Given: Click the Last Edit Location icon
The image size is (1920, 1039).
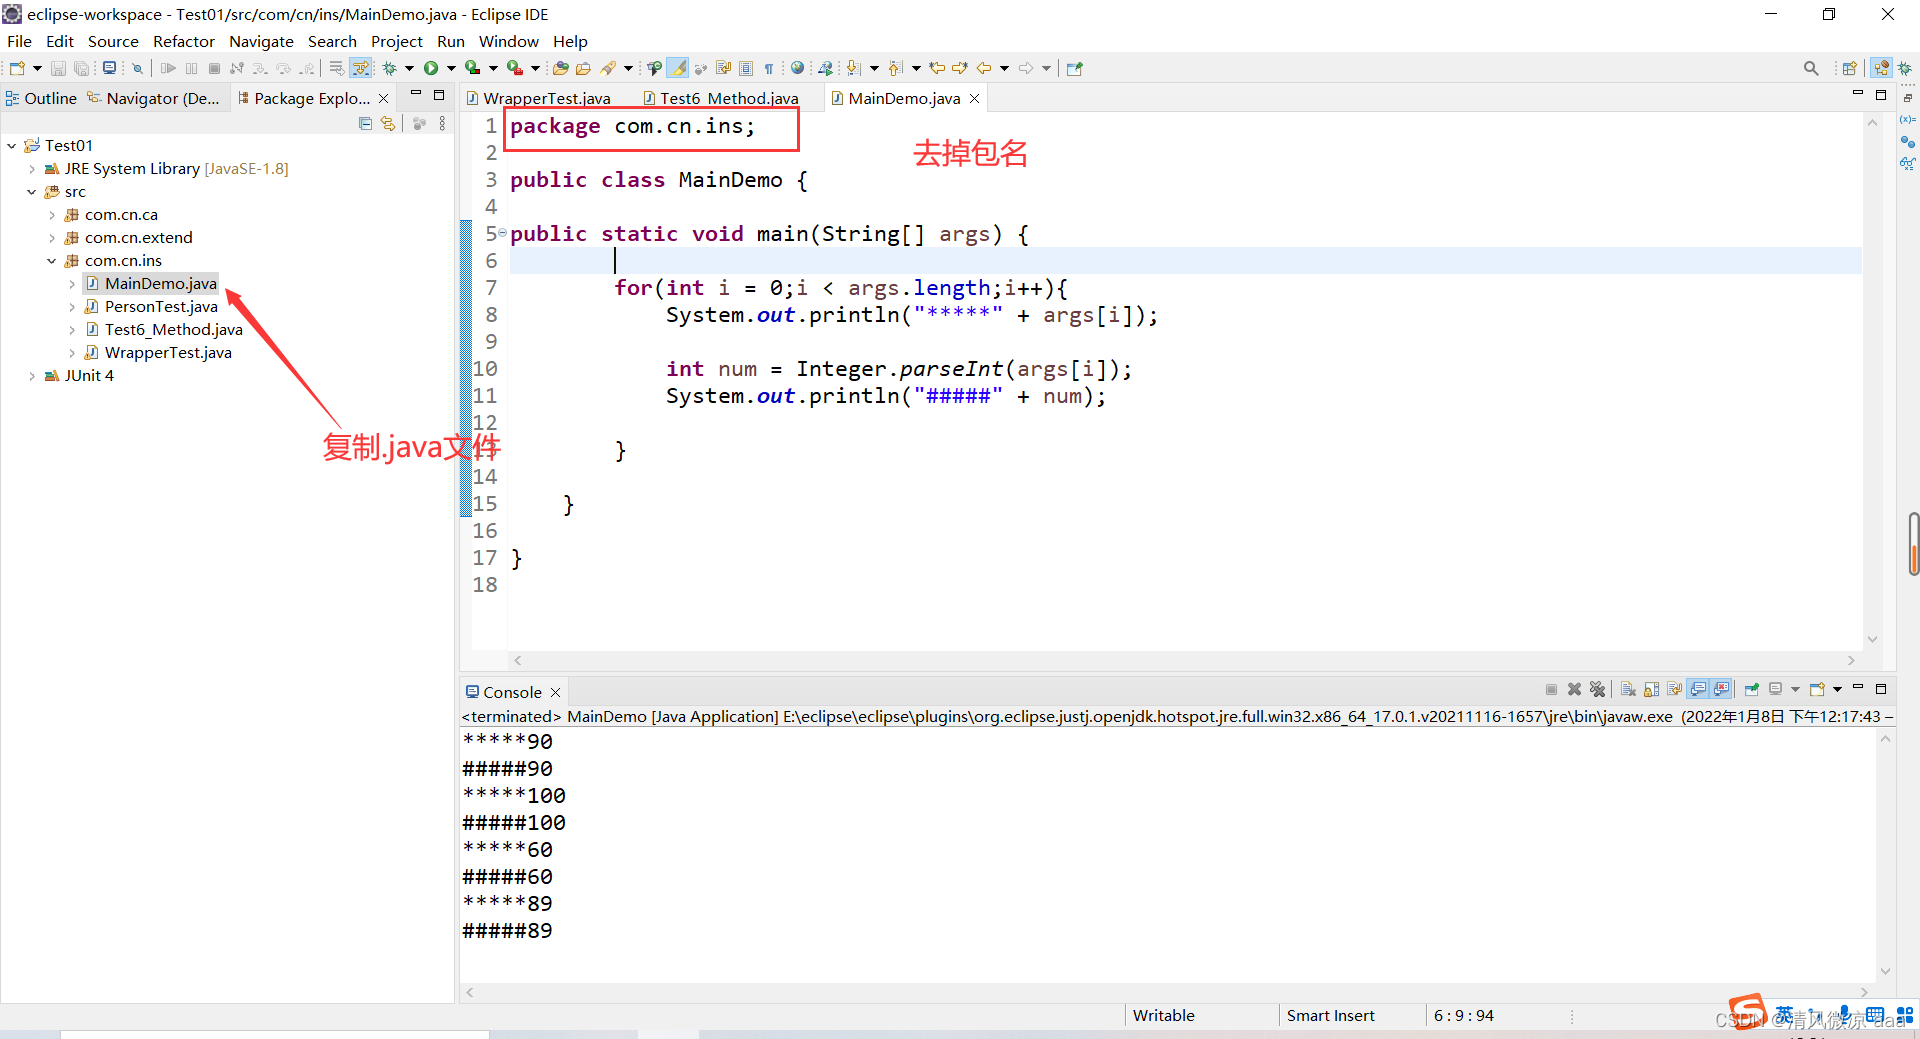Looking at the screenshot, I should click(x=937, y=68).
